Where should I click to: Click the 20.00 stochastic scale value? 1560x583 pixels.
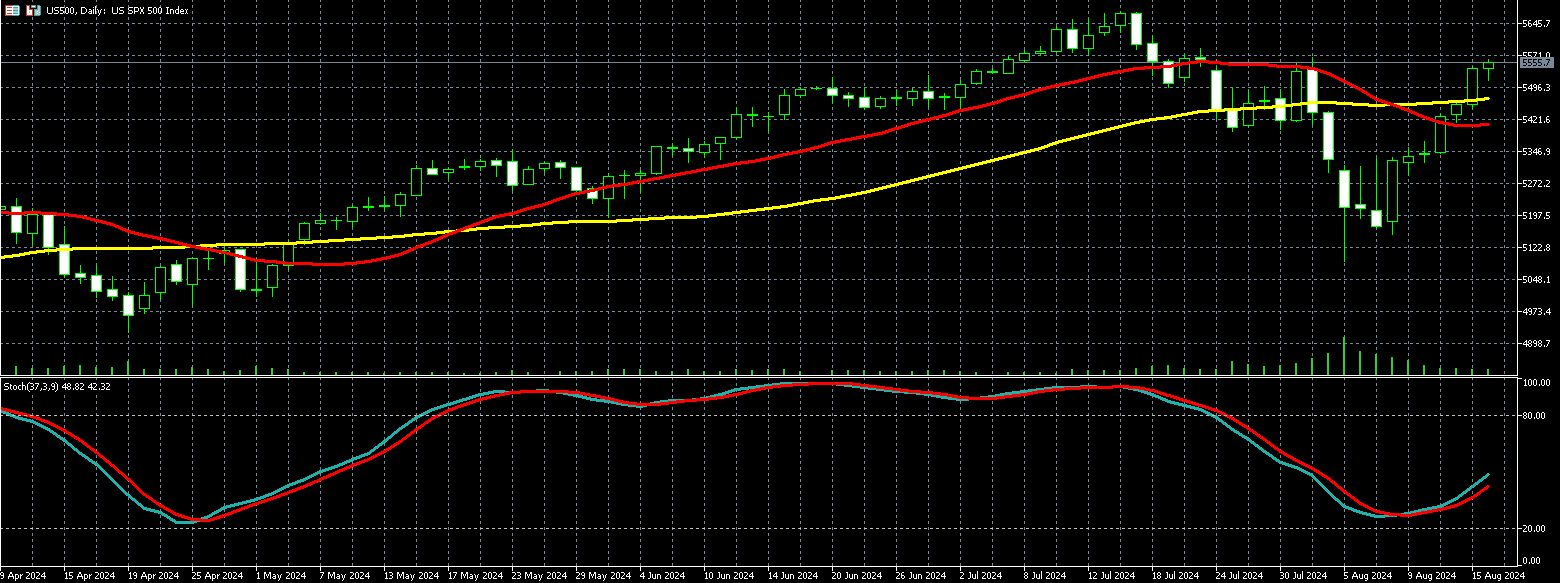(1535, 528)
